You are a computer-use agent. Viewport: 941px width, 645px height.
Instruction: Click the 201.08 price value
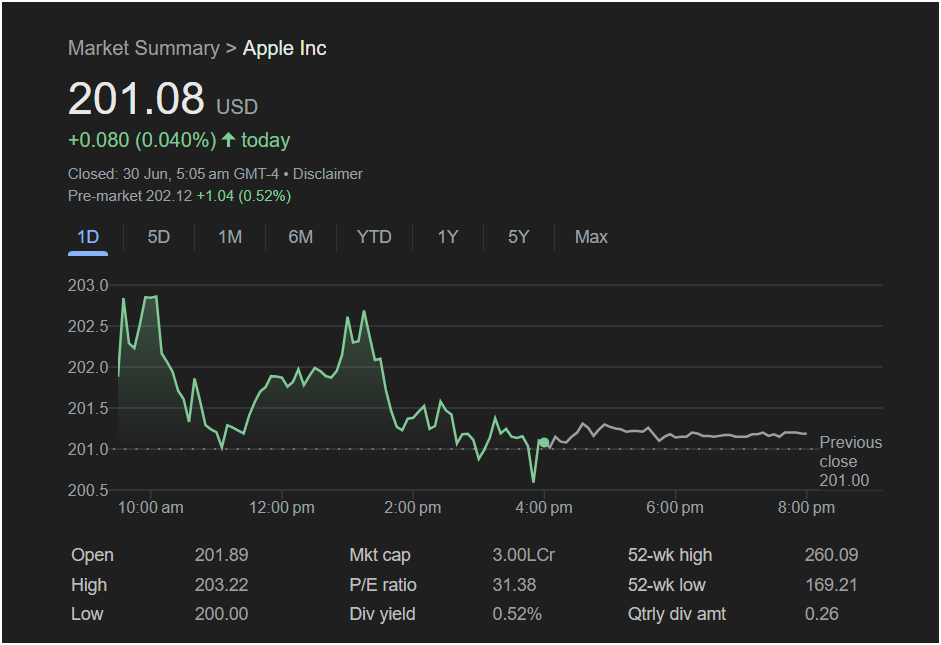point(136,98)
